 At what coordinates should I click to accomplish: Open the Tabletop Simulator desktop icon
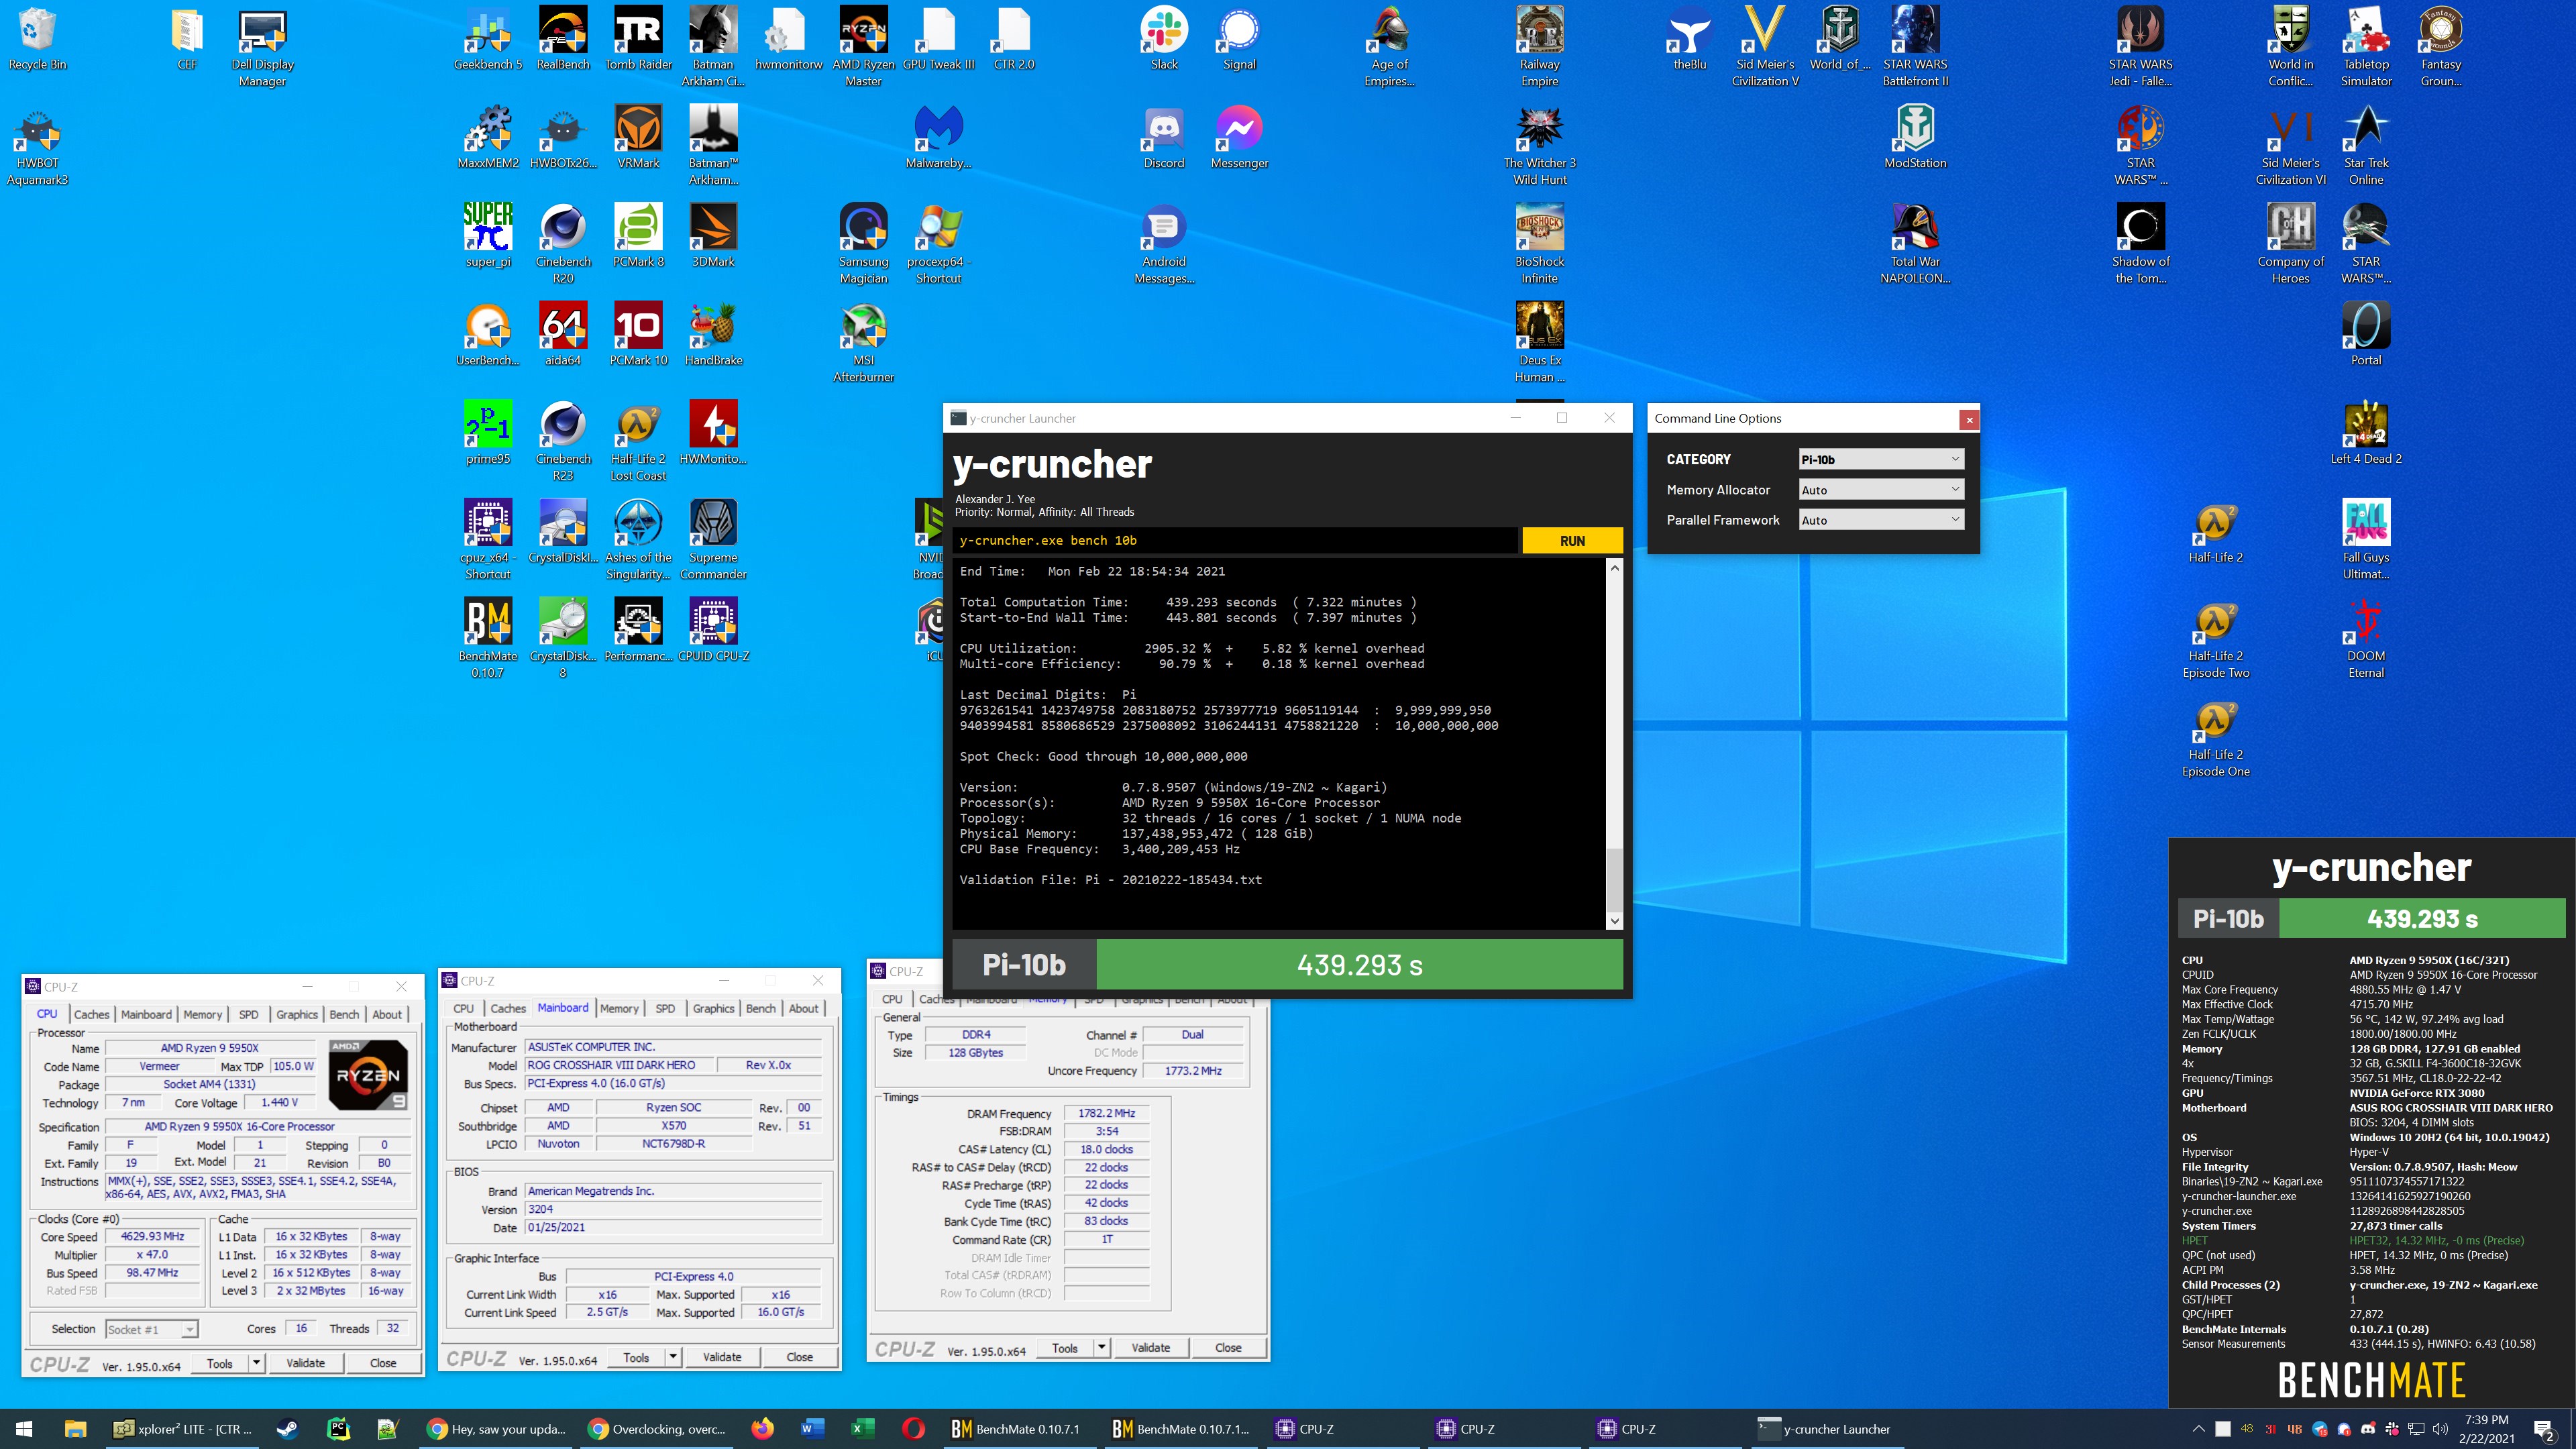click(2365, 47)
